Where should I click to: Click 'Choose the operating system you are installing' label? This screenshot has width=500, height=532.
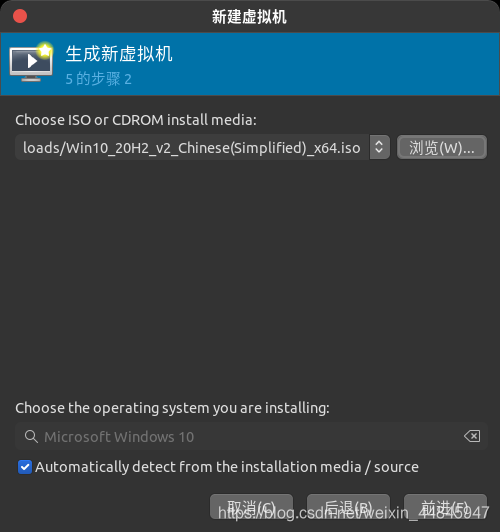point(172,408)
